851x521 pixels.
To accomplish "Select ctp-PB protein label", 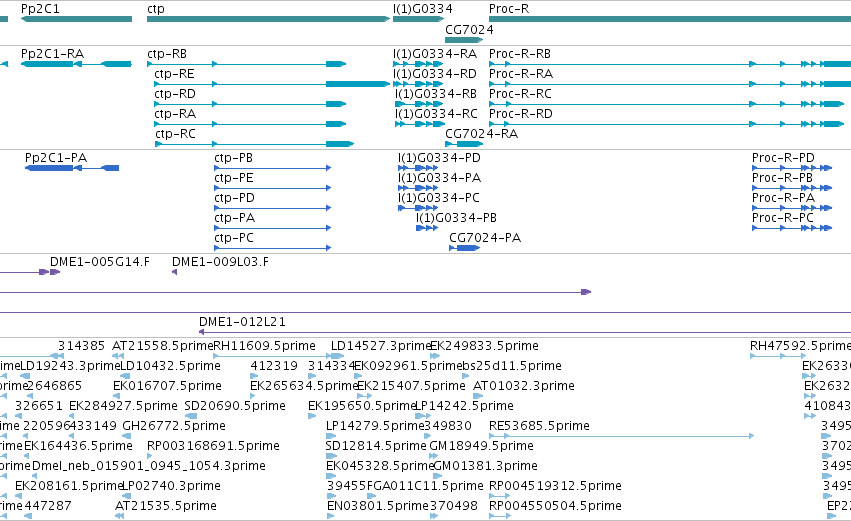I will click(233, 158).
